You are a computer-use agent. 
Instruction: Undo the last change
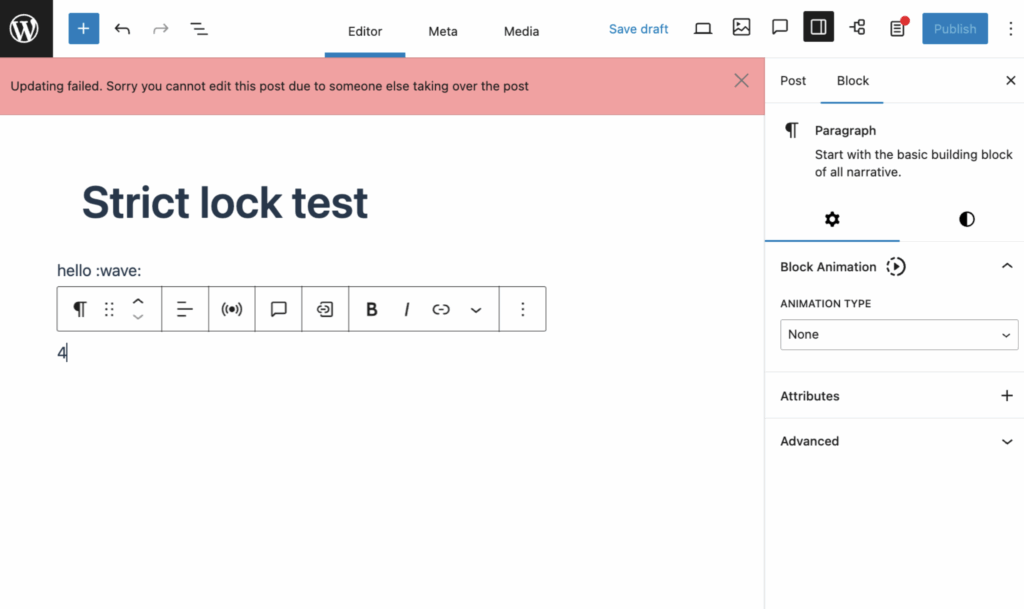(x=122, y=29)
